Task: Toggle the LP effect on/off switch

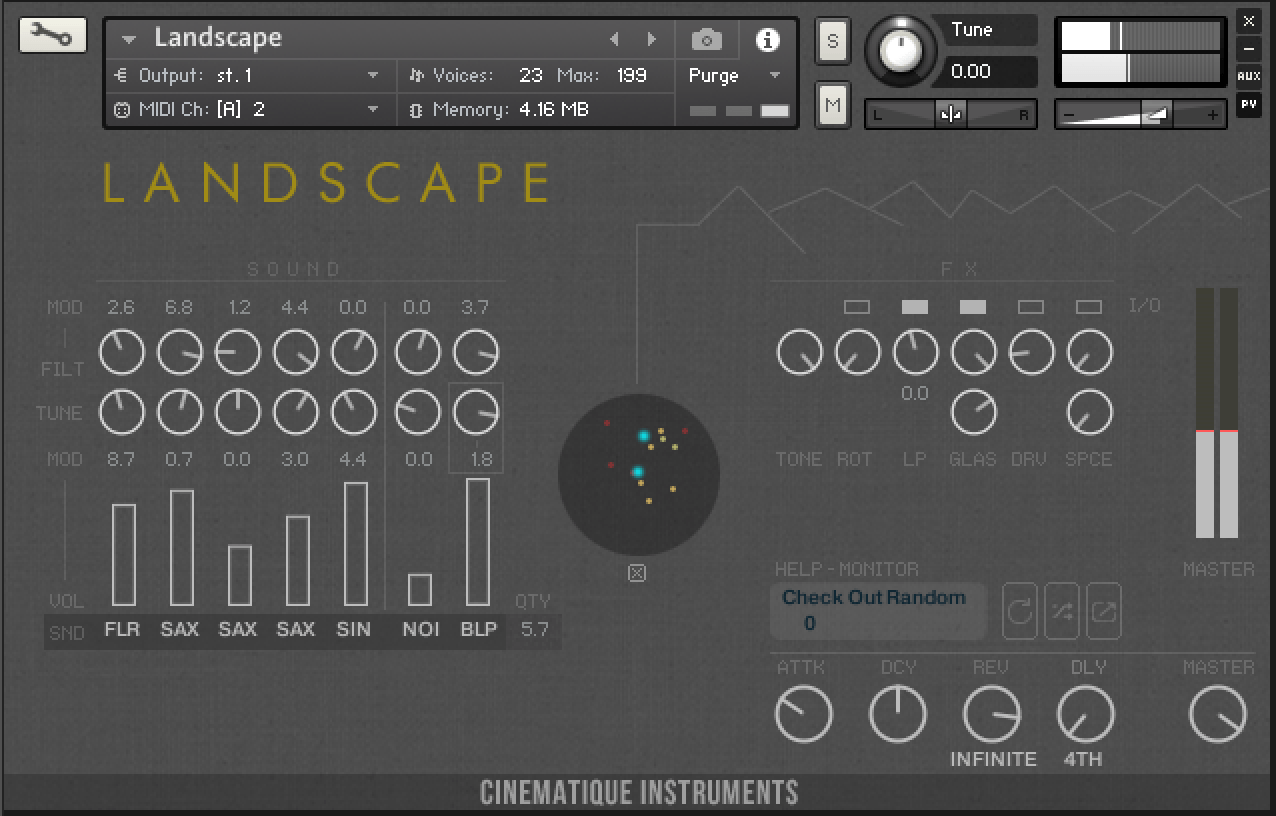Action: pyautogui.click(x=915, y=307)
